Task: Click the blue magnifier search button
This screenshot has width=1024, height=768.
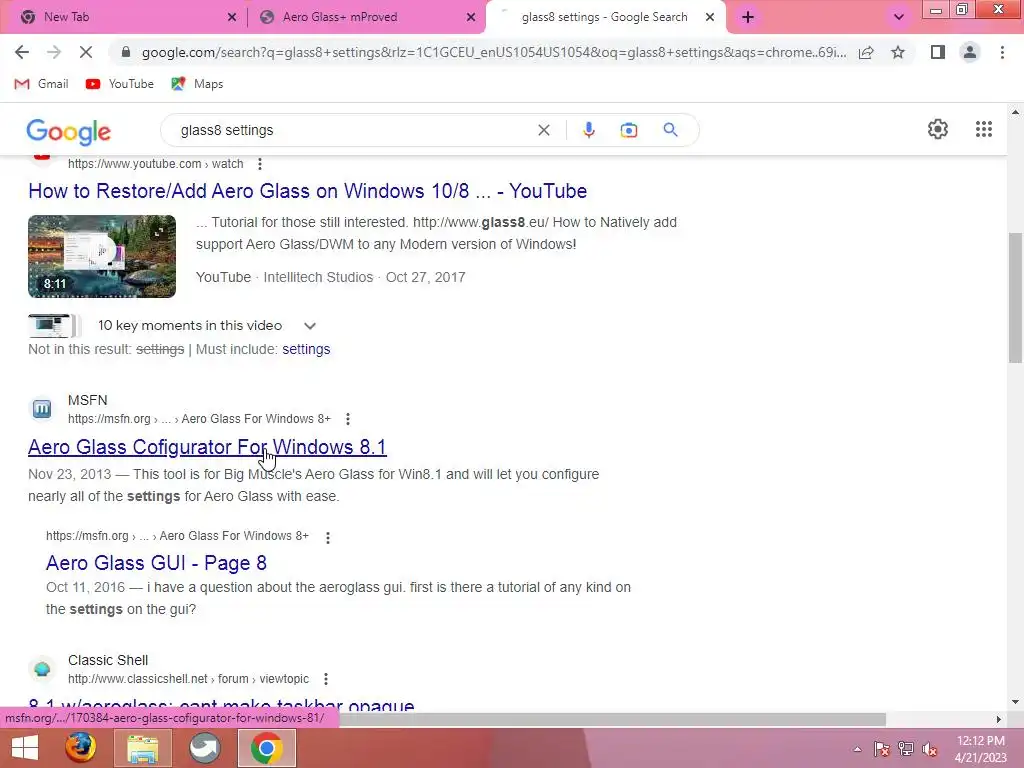Action: click(670, 130)
